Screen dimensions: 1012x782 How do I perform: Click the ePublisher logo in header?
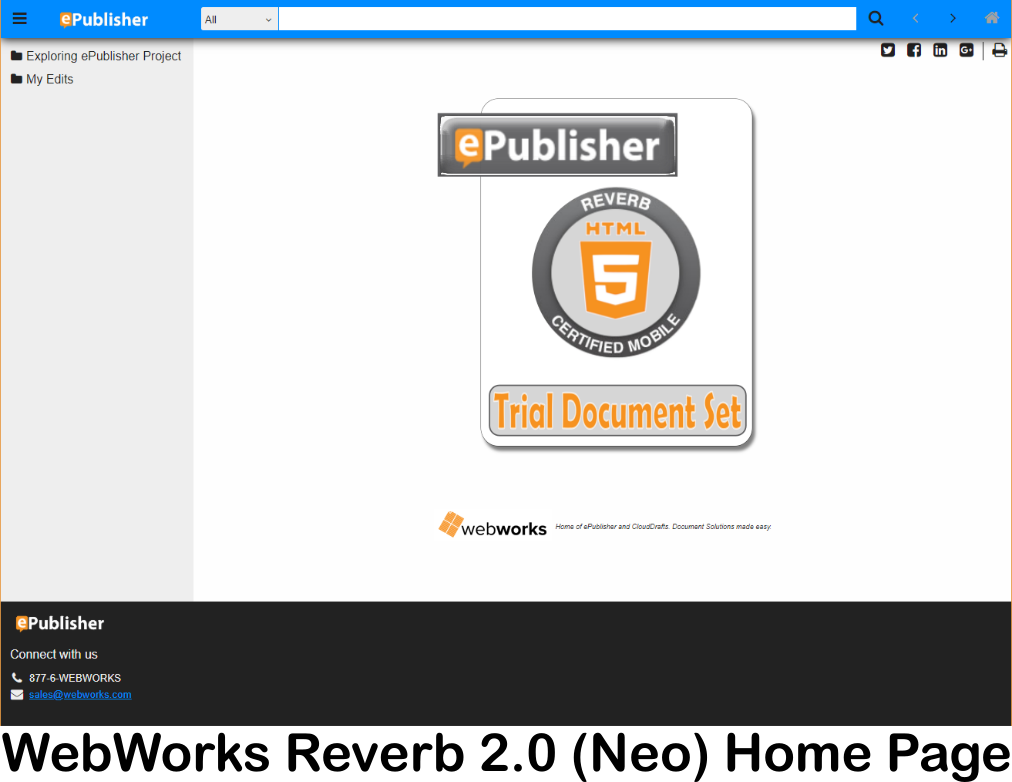[104, 19]
